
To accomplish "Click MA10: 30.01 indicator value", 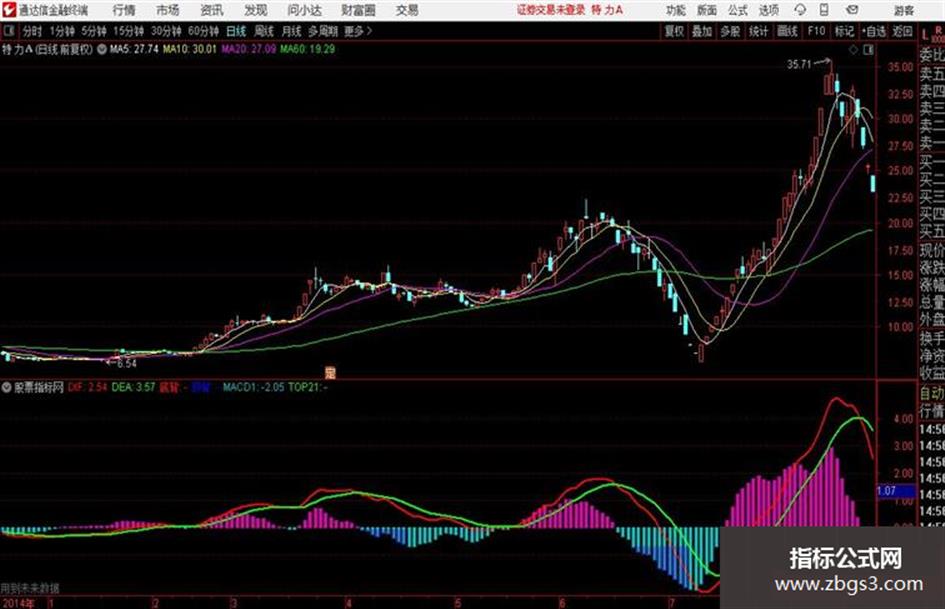I will click(189, 49).
